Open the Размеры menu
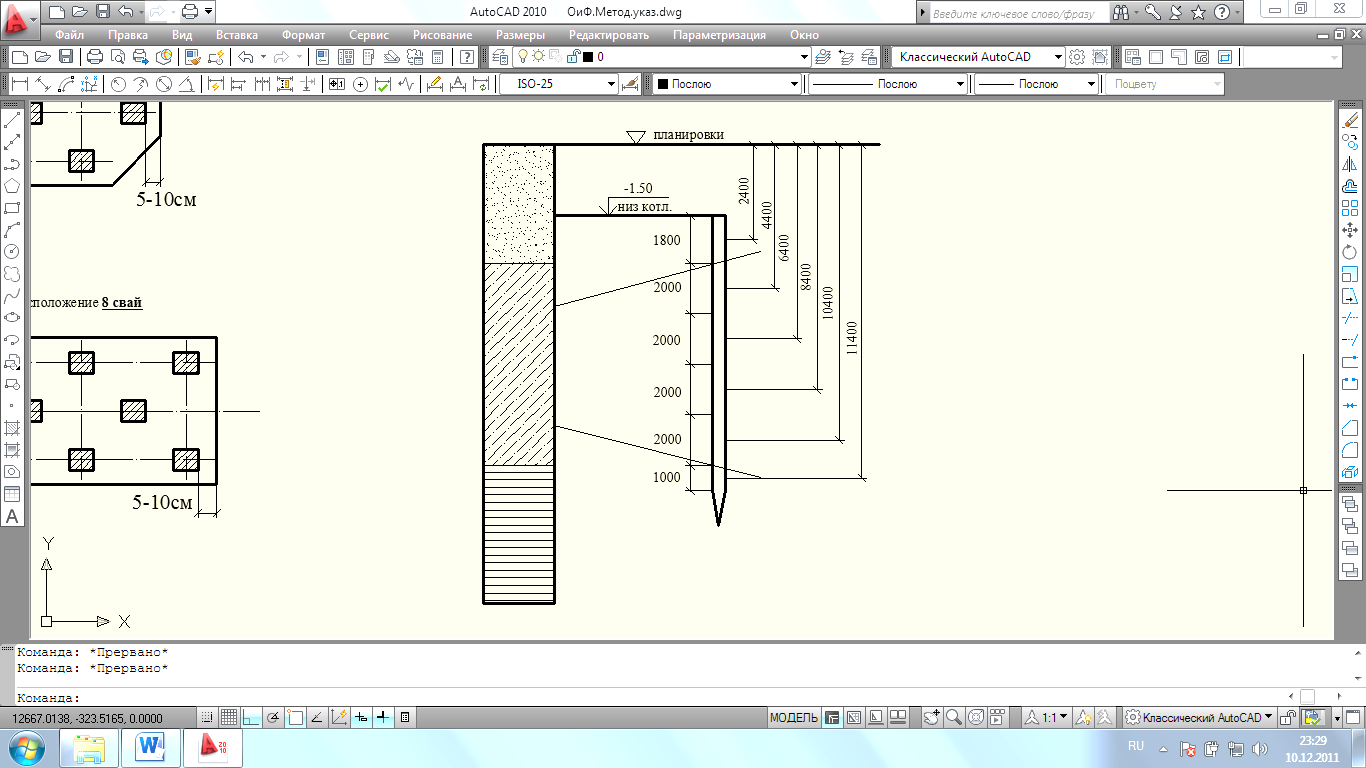 (x=520, y=34)
